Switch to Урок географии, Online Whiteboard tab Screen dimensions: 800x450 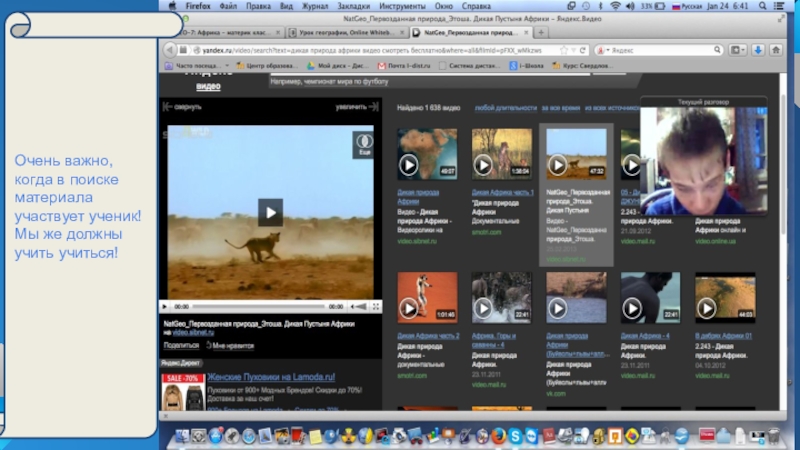click(347, 33)
